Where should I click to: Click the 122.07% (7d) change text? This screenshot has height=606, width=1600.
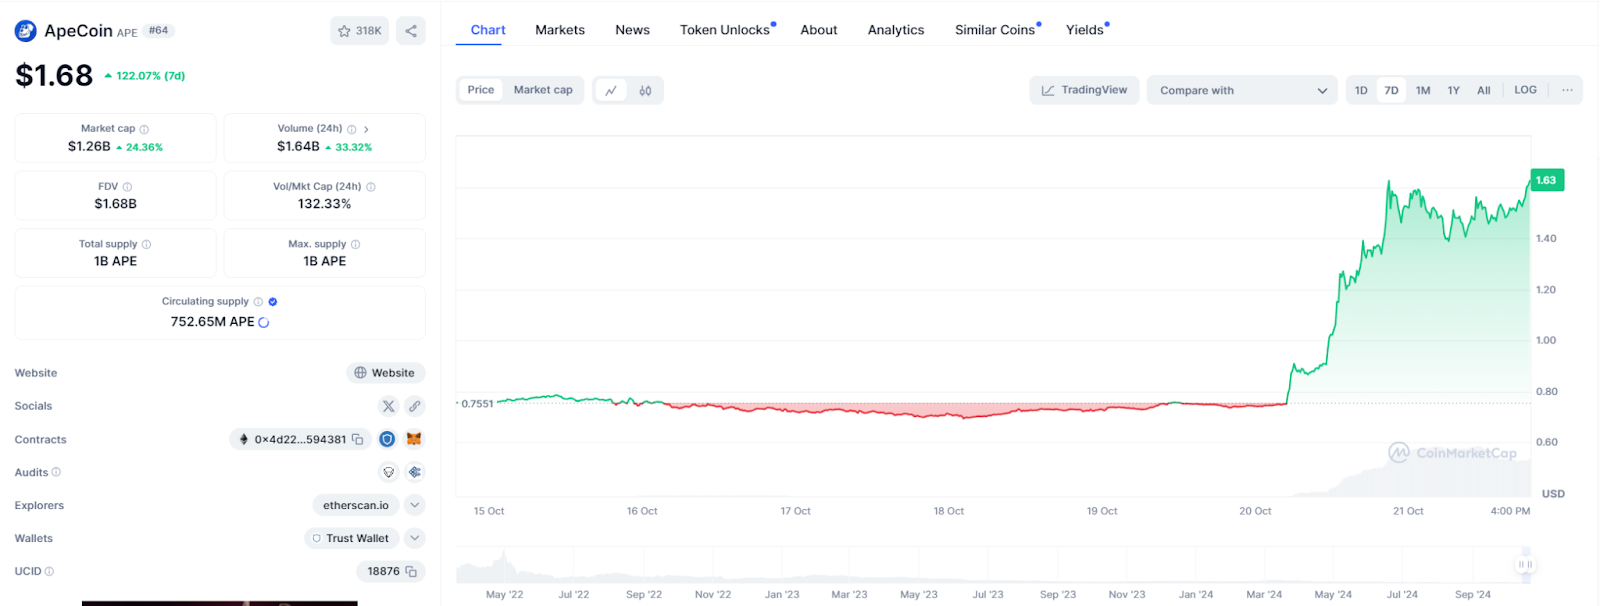pyautogui.click(x=150, y=76)
